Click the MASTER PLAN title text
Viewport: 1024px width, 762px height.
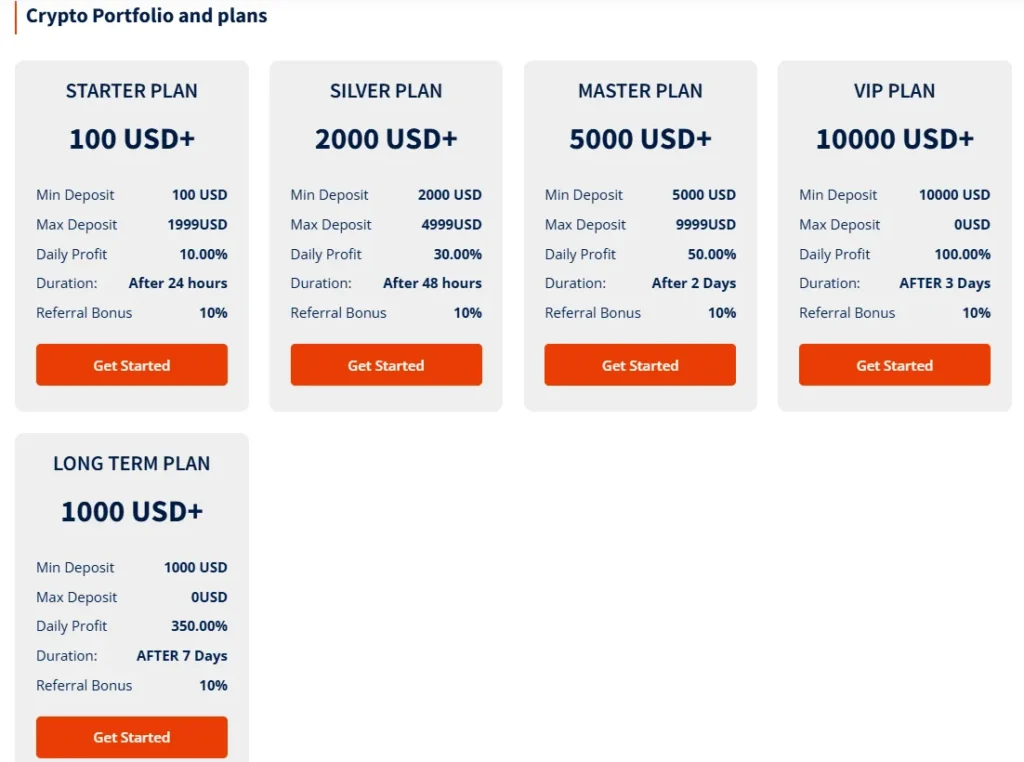[x=640, y=91]
